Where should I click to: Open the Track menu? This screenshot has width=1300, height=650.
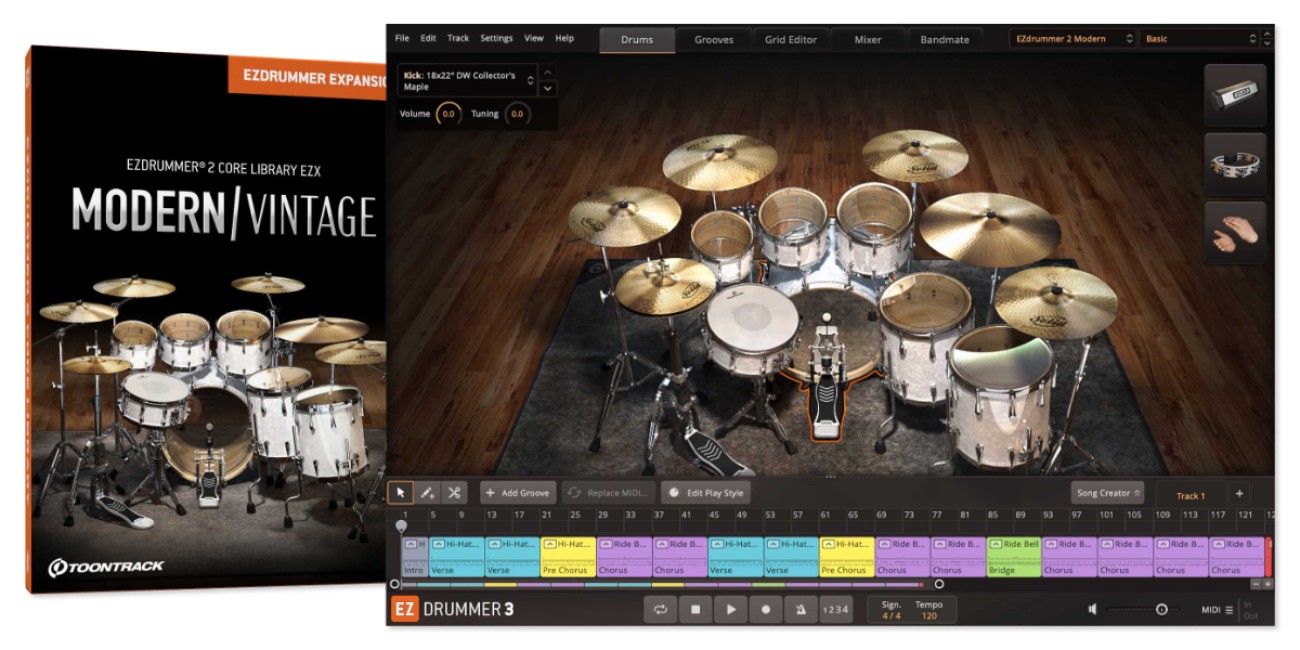coord(458,38)
